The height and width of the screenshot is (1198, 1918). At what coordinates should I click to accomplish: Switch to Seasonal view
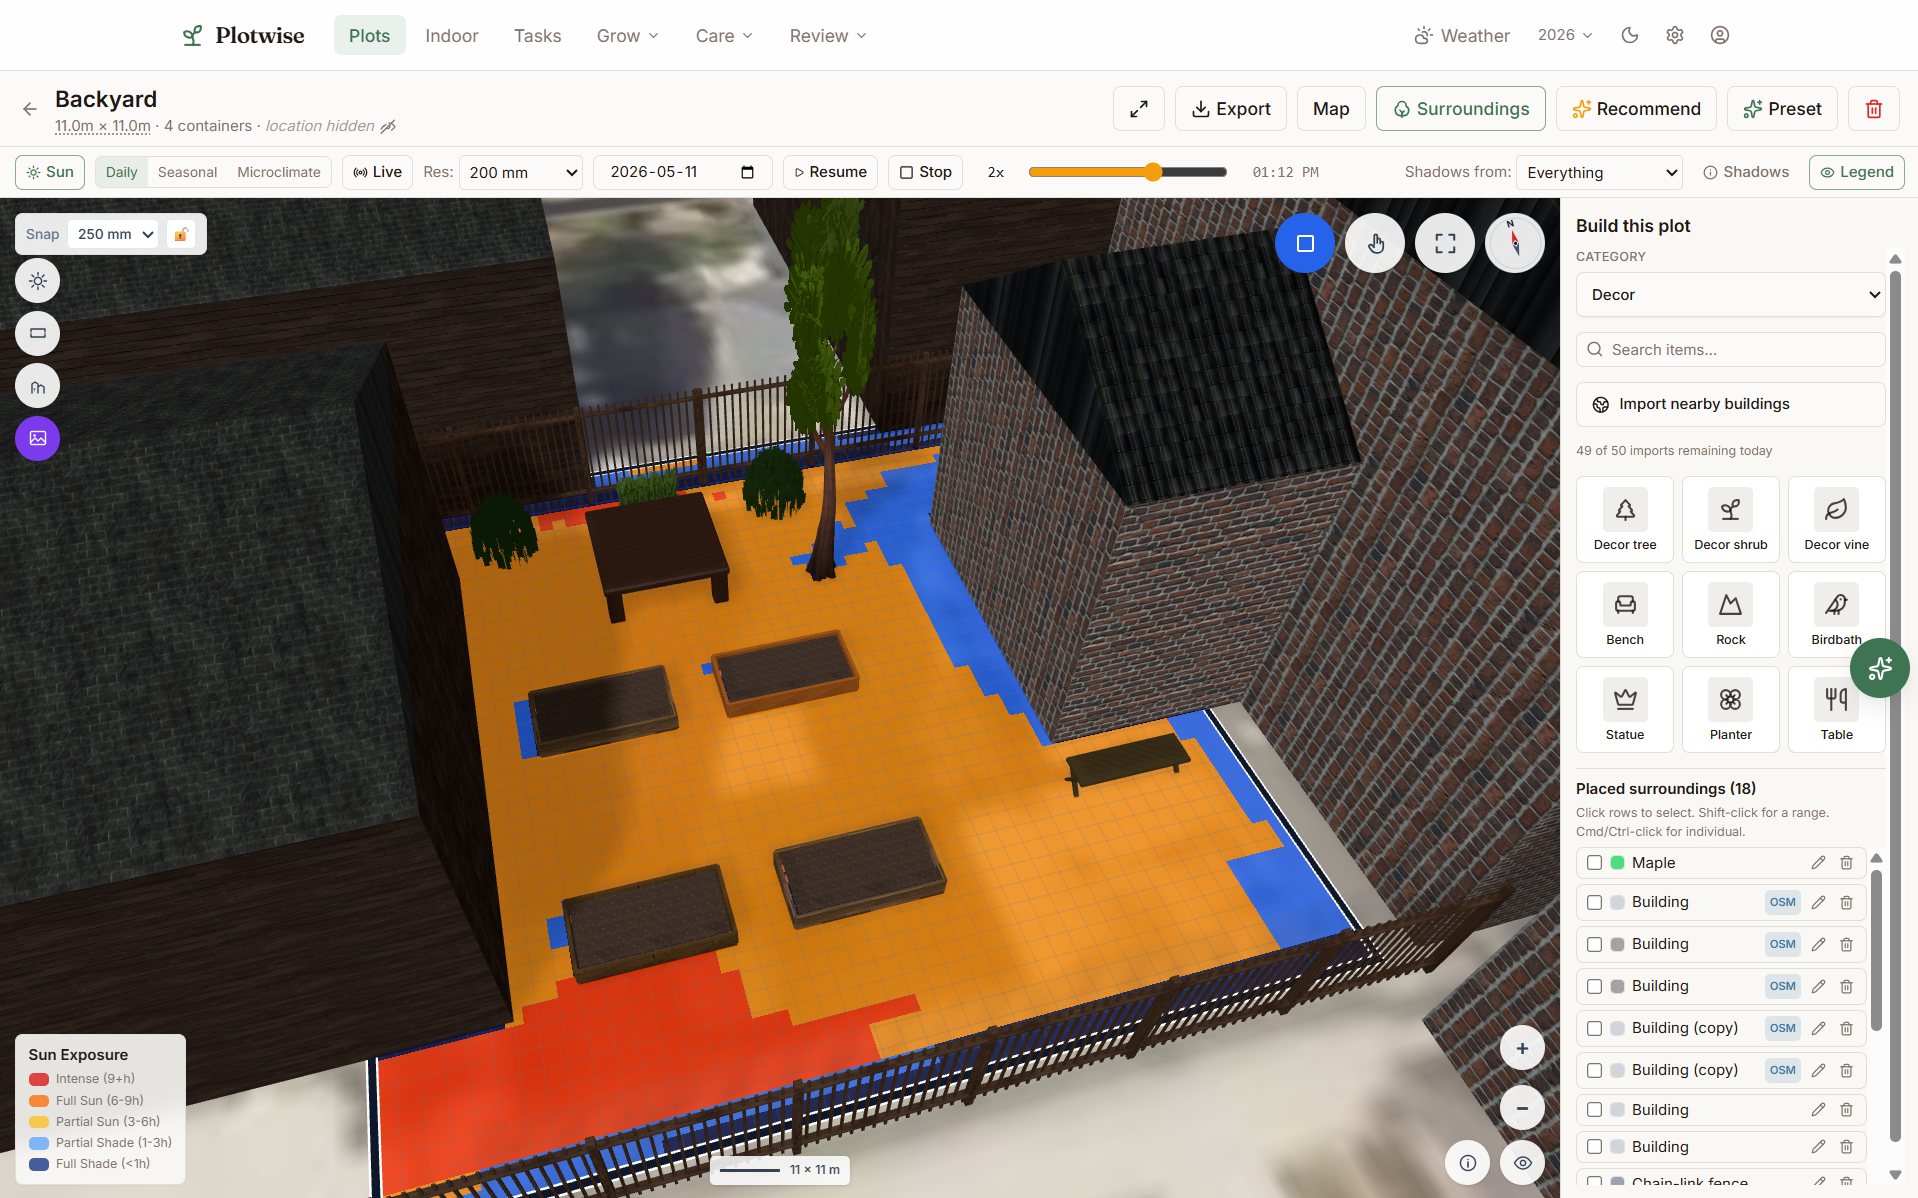coord(187,172)
